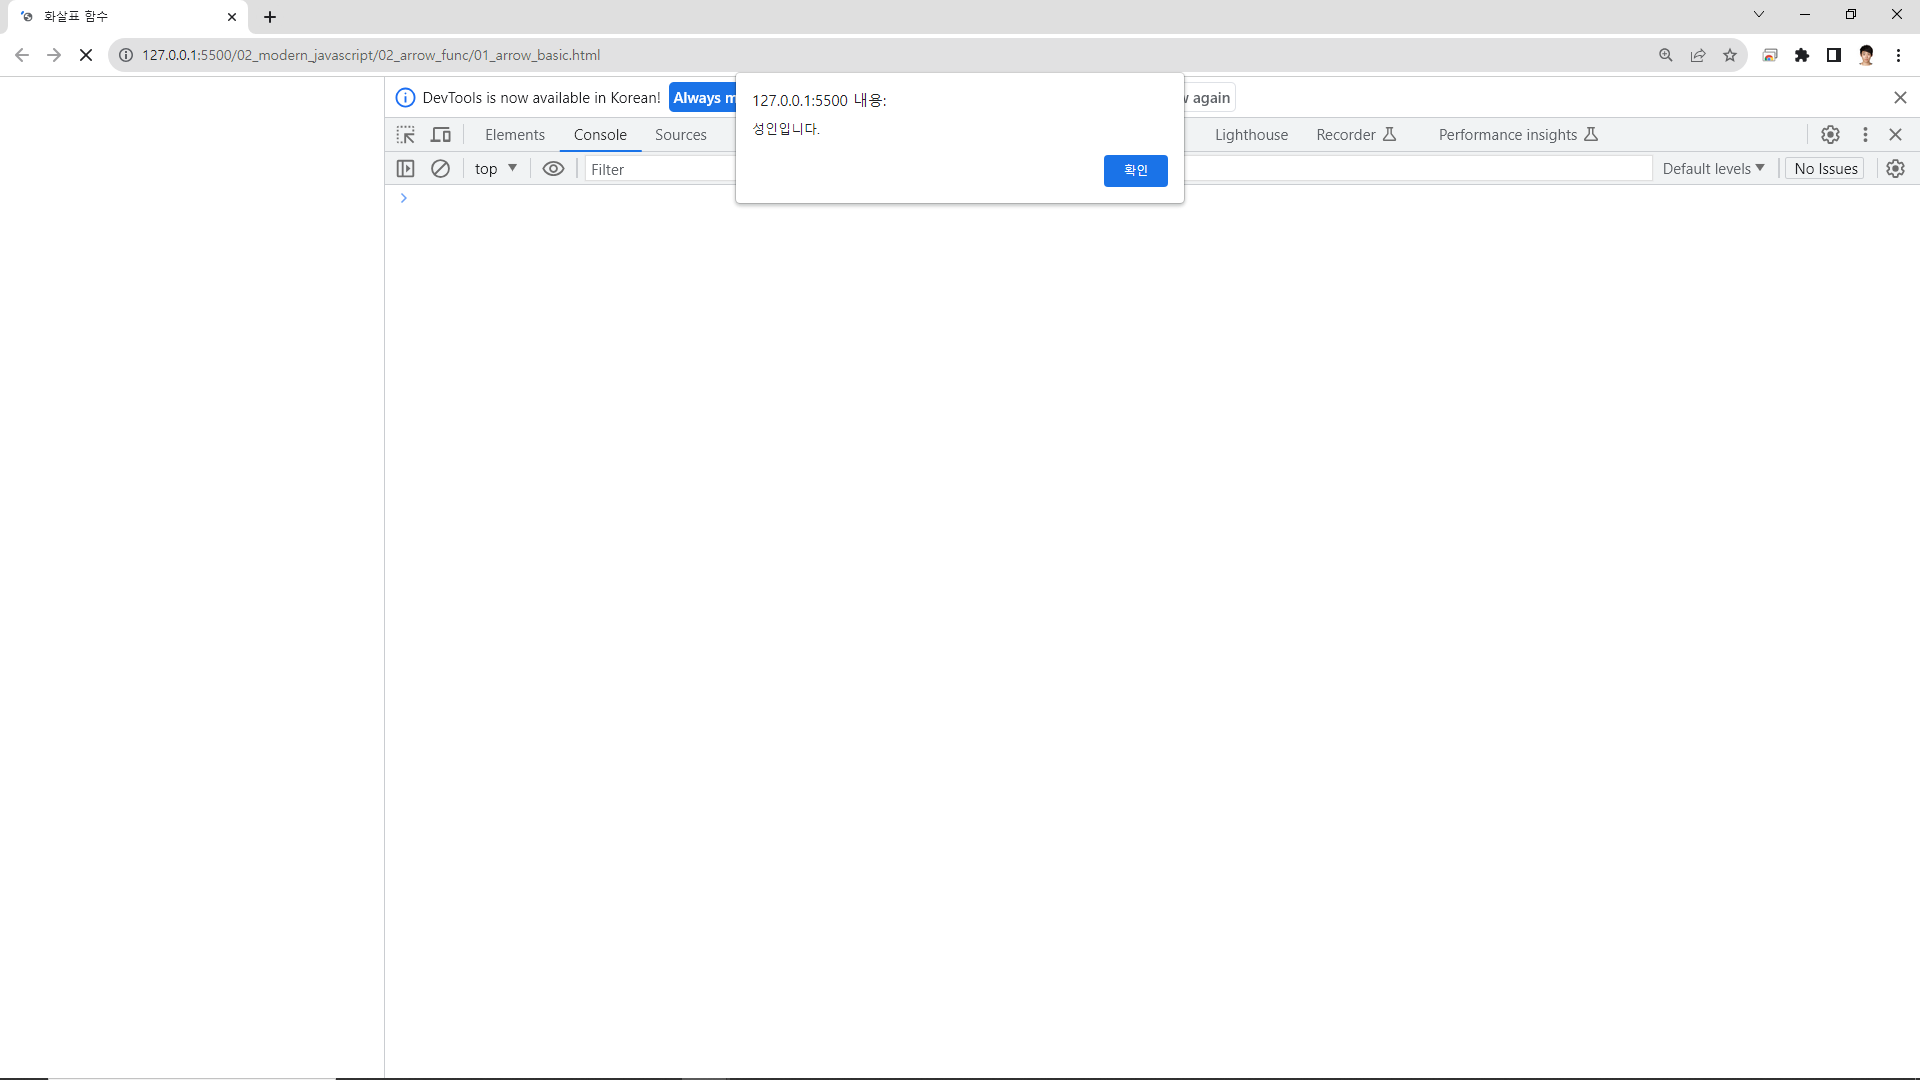
Task: Open console settings gear icon
Action: pos(1895,169)
